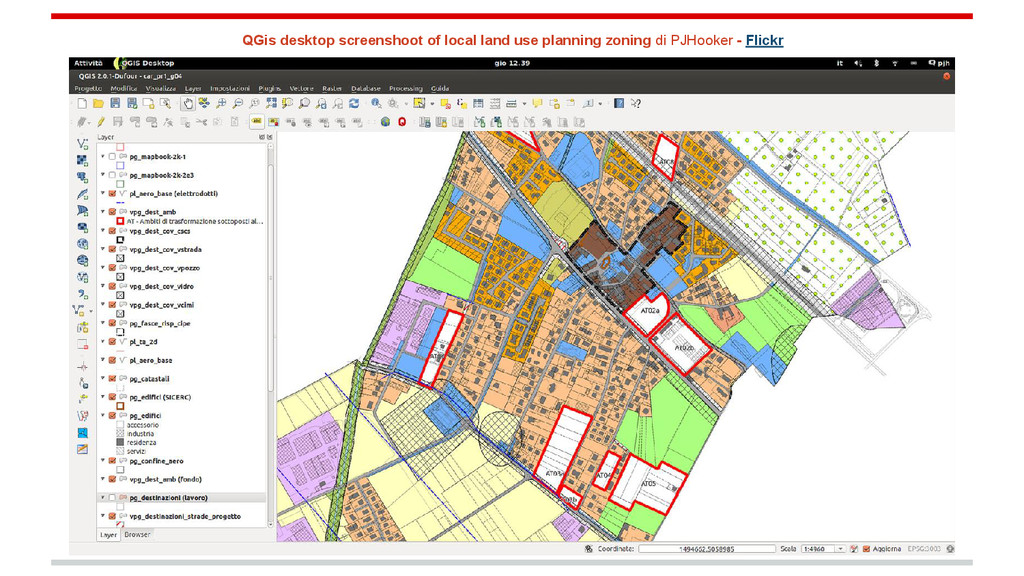1024x576 pixels.
Task: Follow the Flickr hyperlink in the caption
Action: (x=764, y=40)
